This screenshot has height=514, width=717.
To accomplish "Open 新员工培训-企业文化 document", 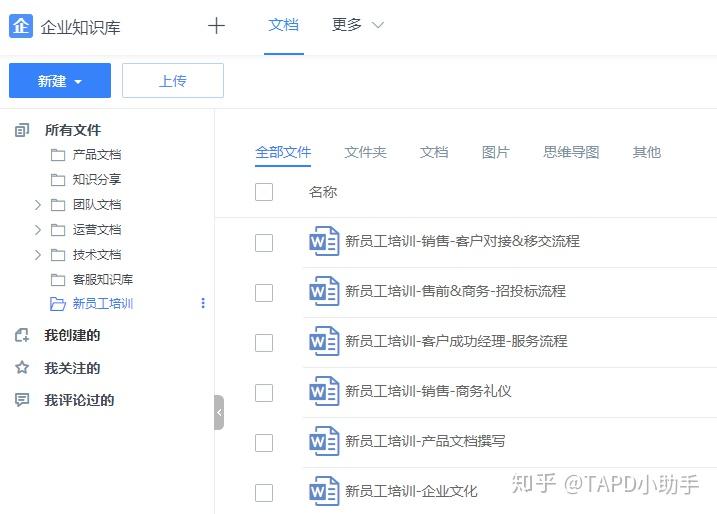I will (x=411, y=491).
